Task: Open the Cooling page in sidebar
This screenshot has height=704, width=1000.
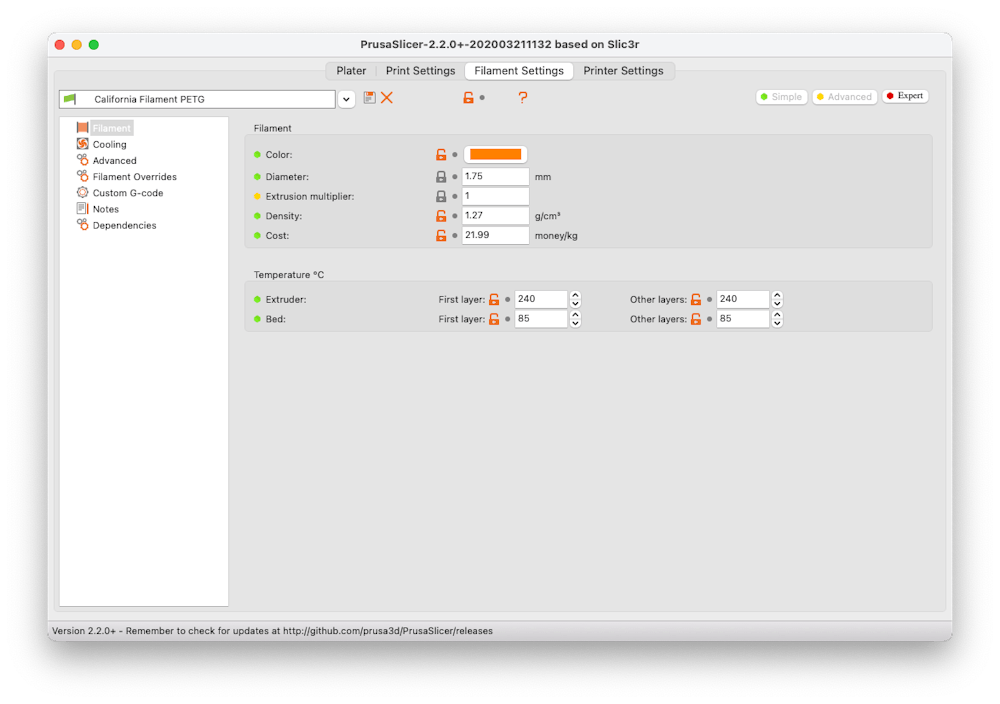Action: pyautogui.click(x=102, y=144)
